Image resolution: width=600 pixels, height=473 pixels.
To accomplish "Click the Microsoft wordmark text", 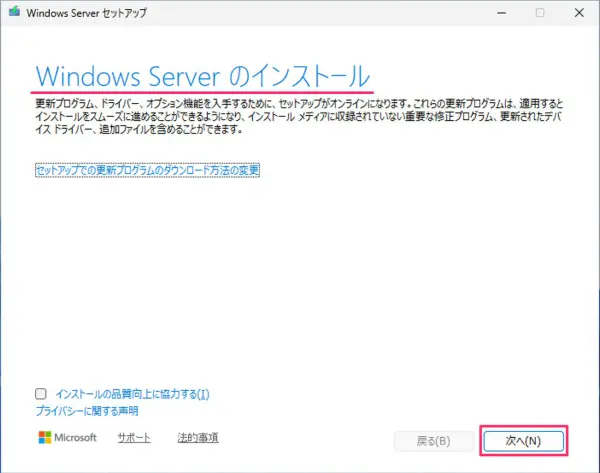I will click(76, 438).
